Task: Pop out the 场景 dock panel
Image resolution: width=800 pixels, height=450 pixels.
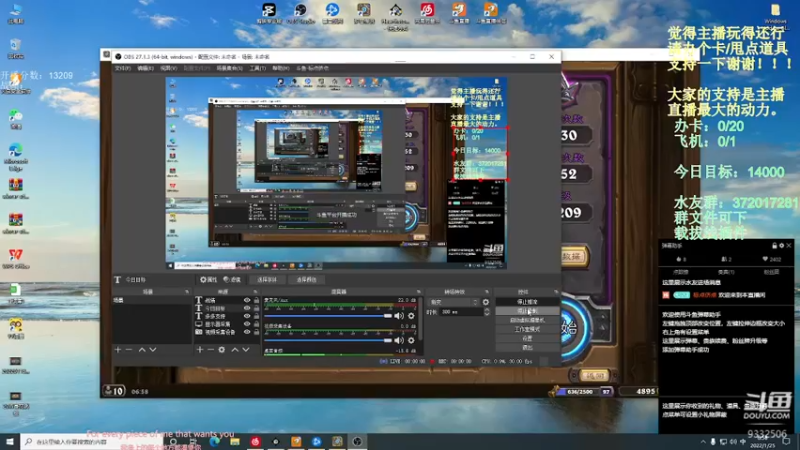Action: pyautogui.click(x=186, y=292)
